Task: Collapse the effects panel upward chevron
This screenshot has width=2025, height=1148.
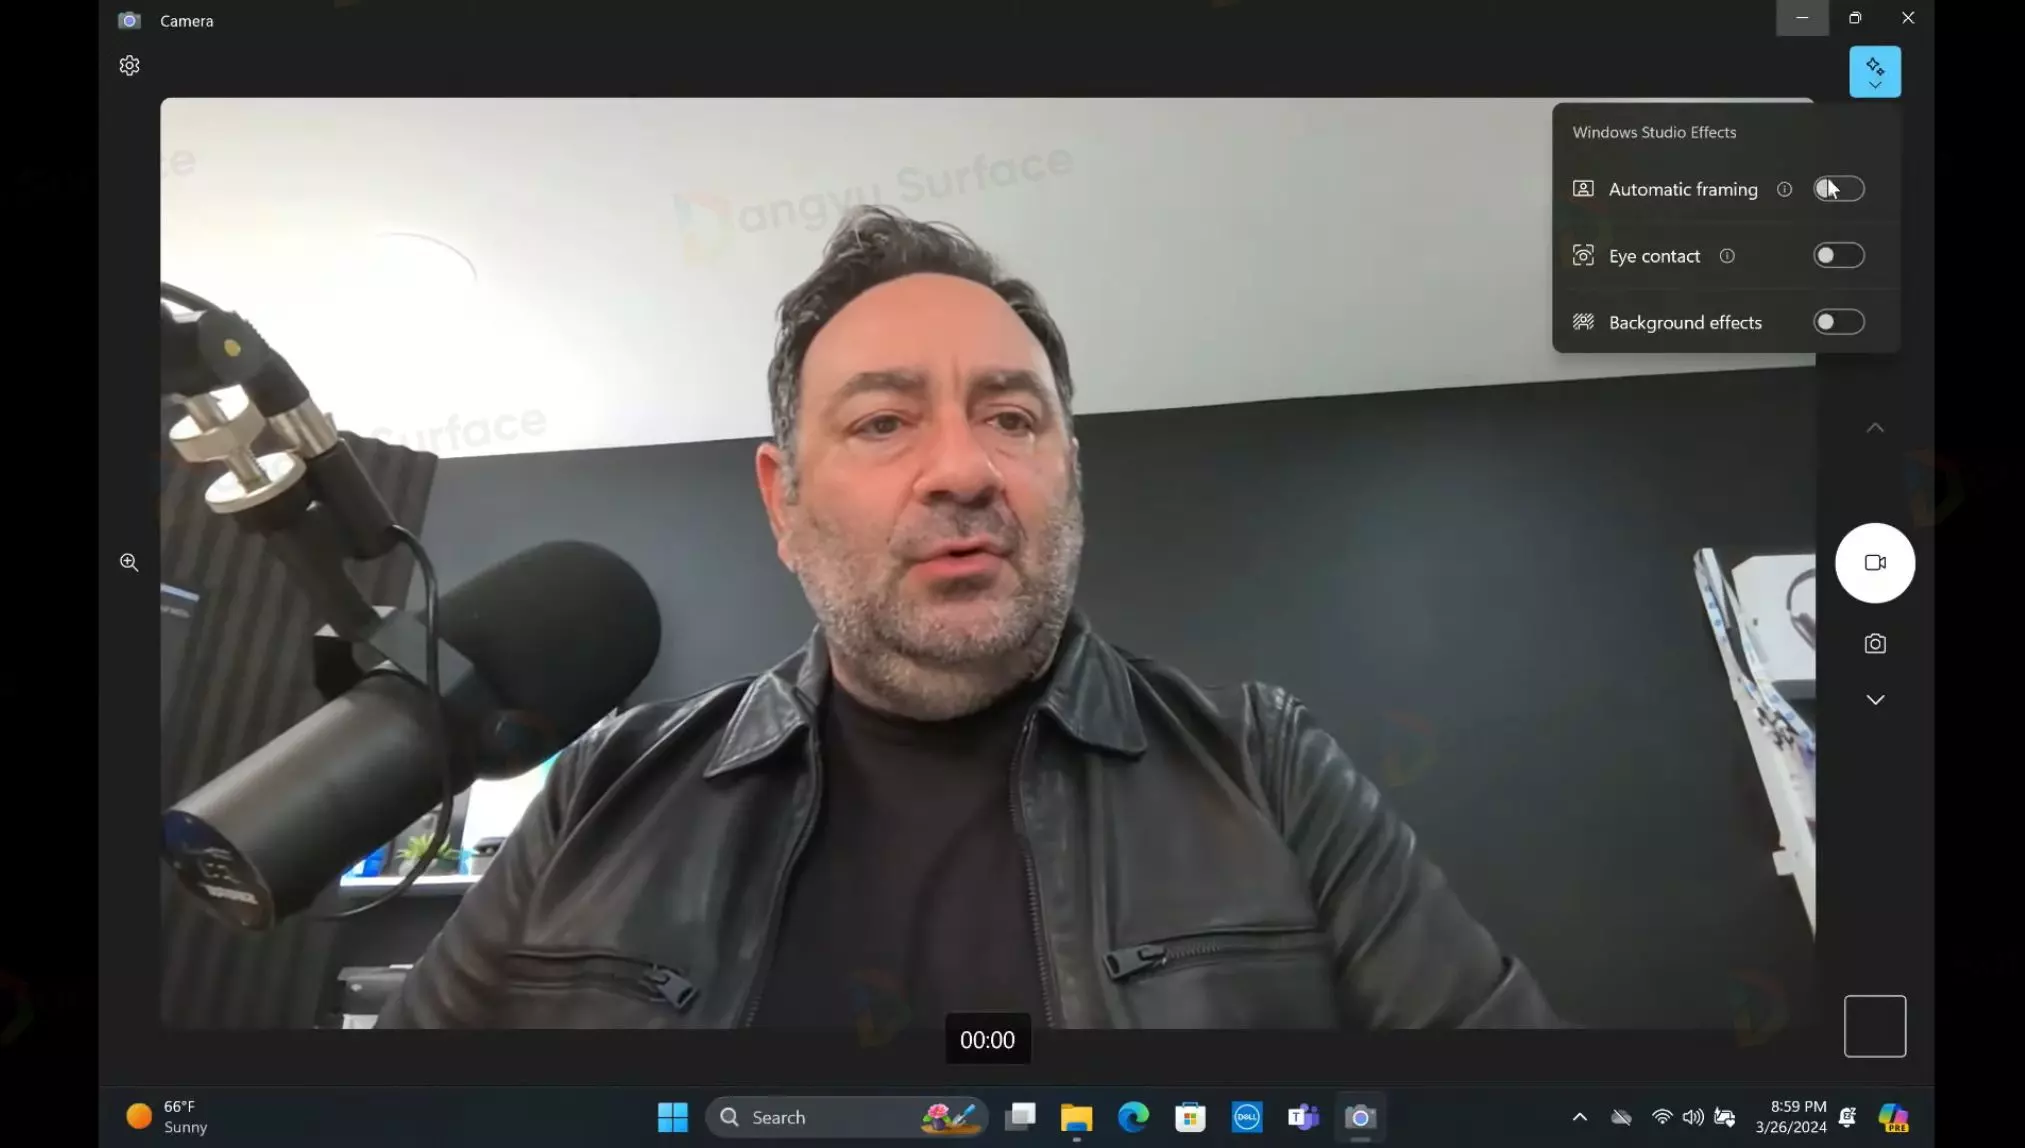Action: 1875,427
